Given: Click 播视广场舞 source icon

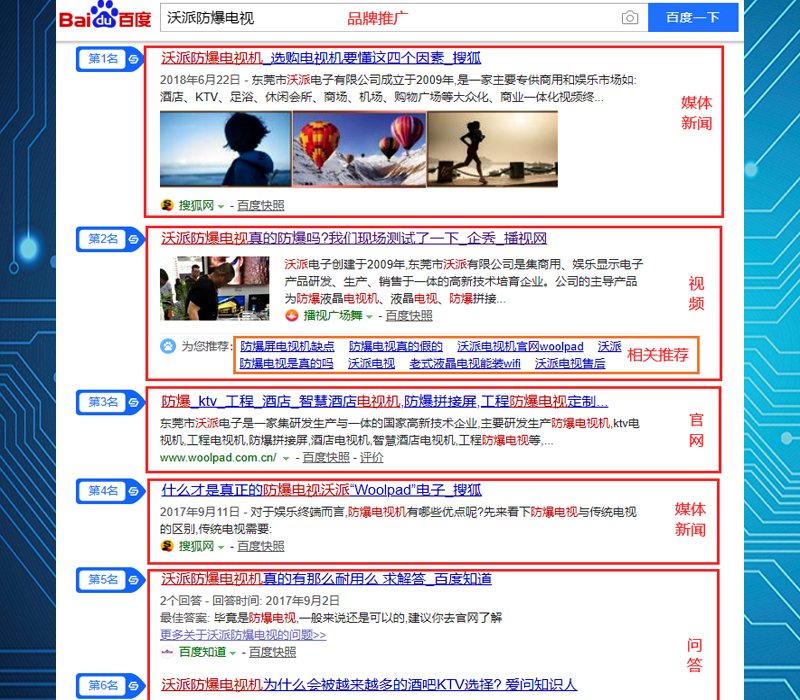Looking at the screenshot, I should point(291,315).
